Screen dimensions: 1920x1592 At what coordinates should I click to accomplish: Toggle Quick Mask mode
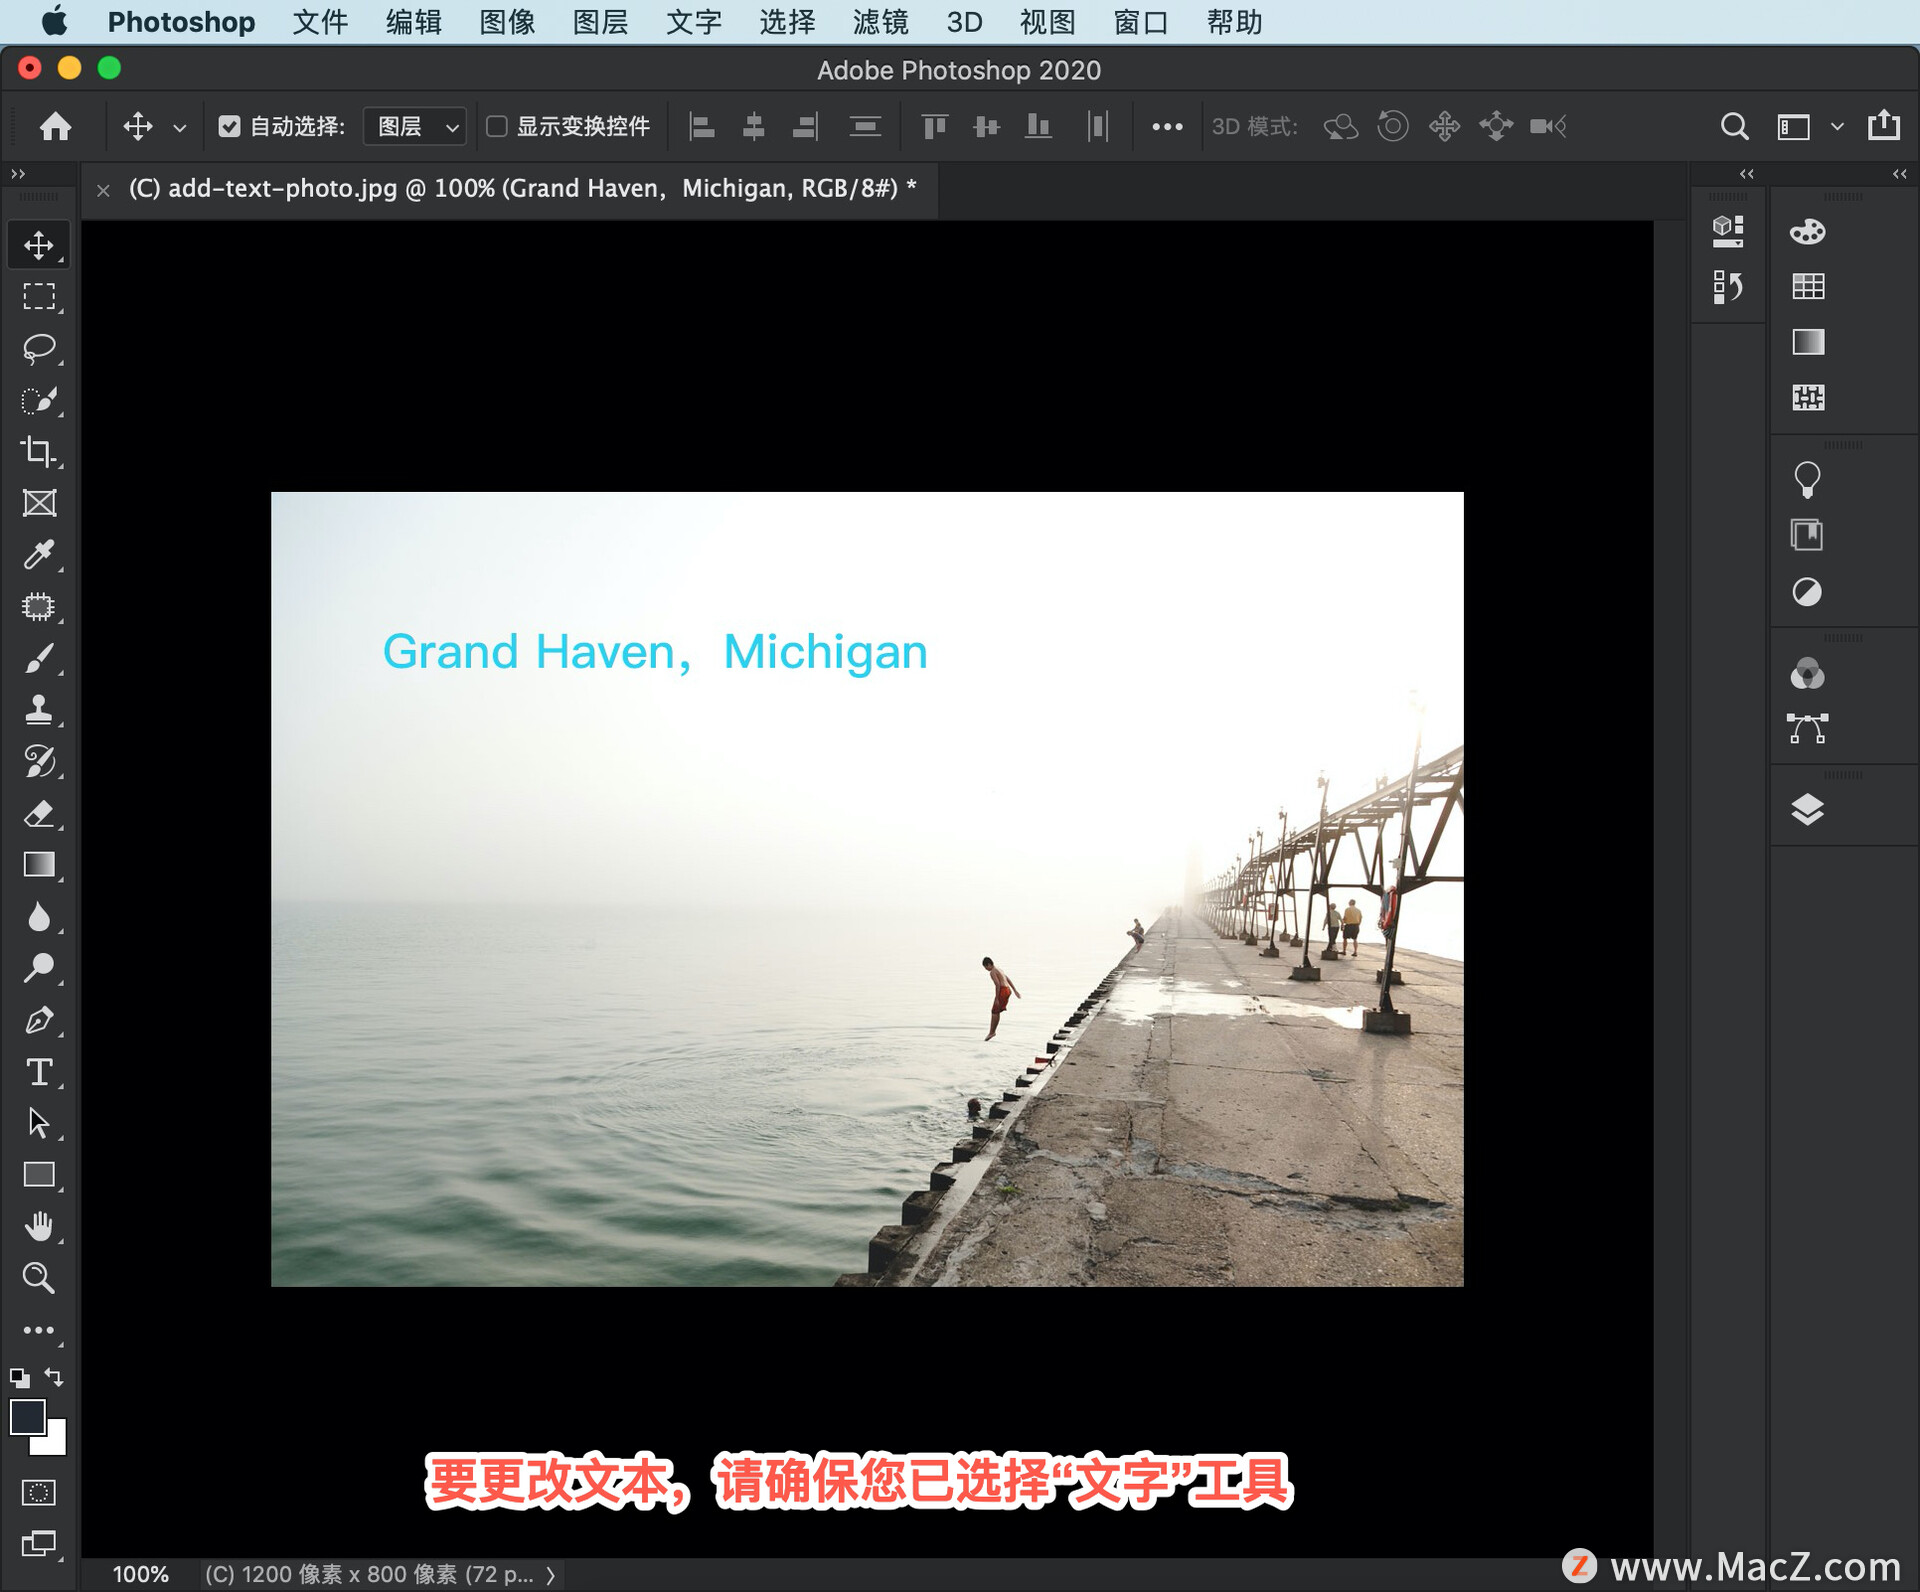[39, 1492]
